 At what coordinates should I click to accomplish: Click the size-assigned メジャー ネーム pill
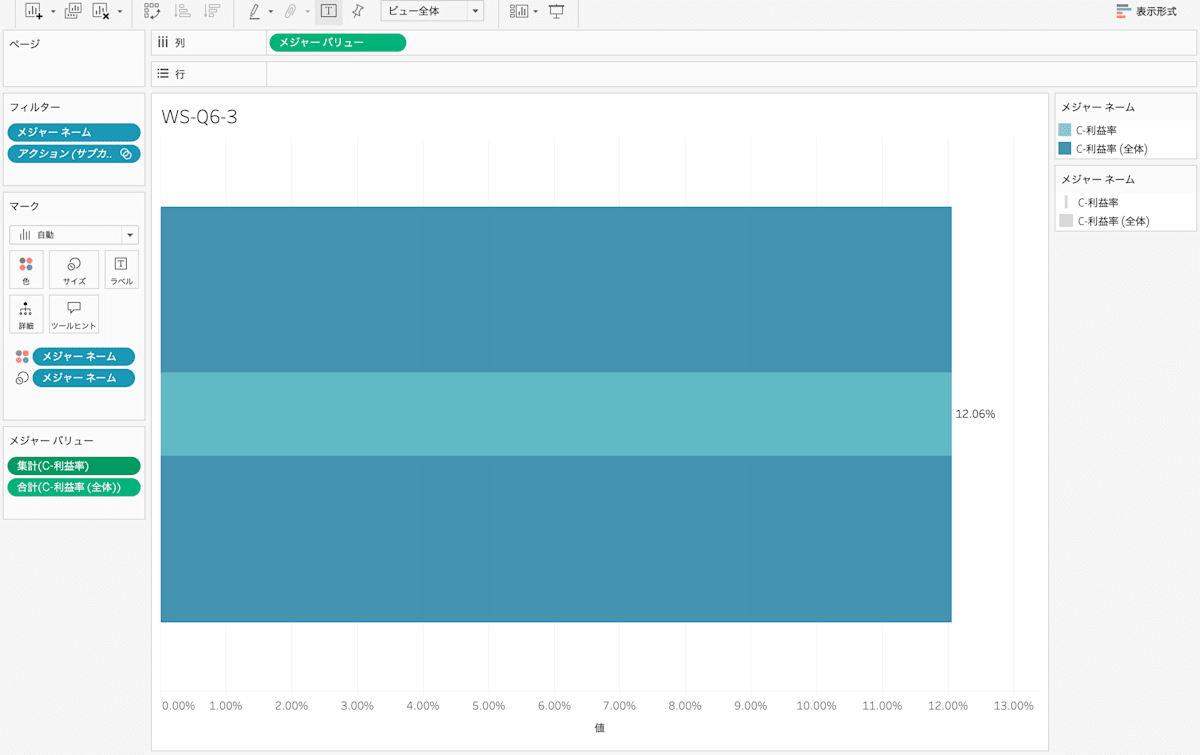(x=83, y=378)
